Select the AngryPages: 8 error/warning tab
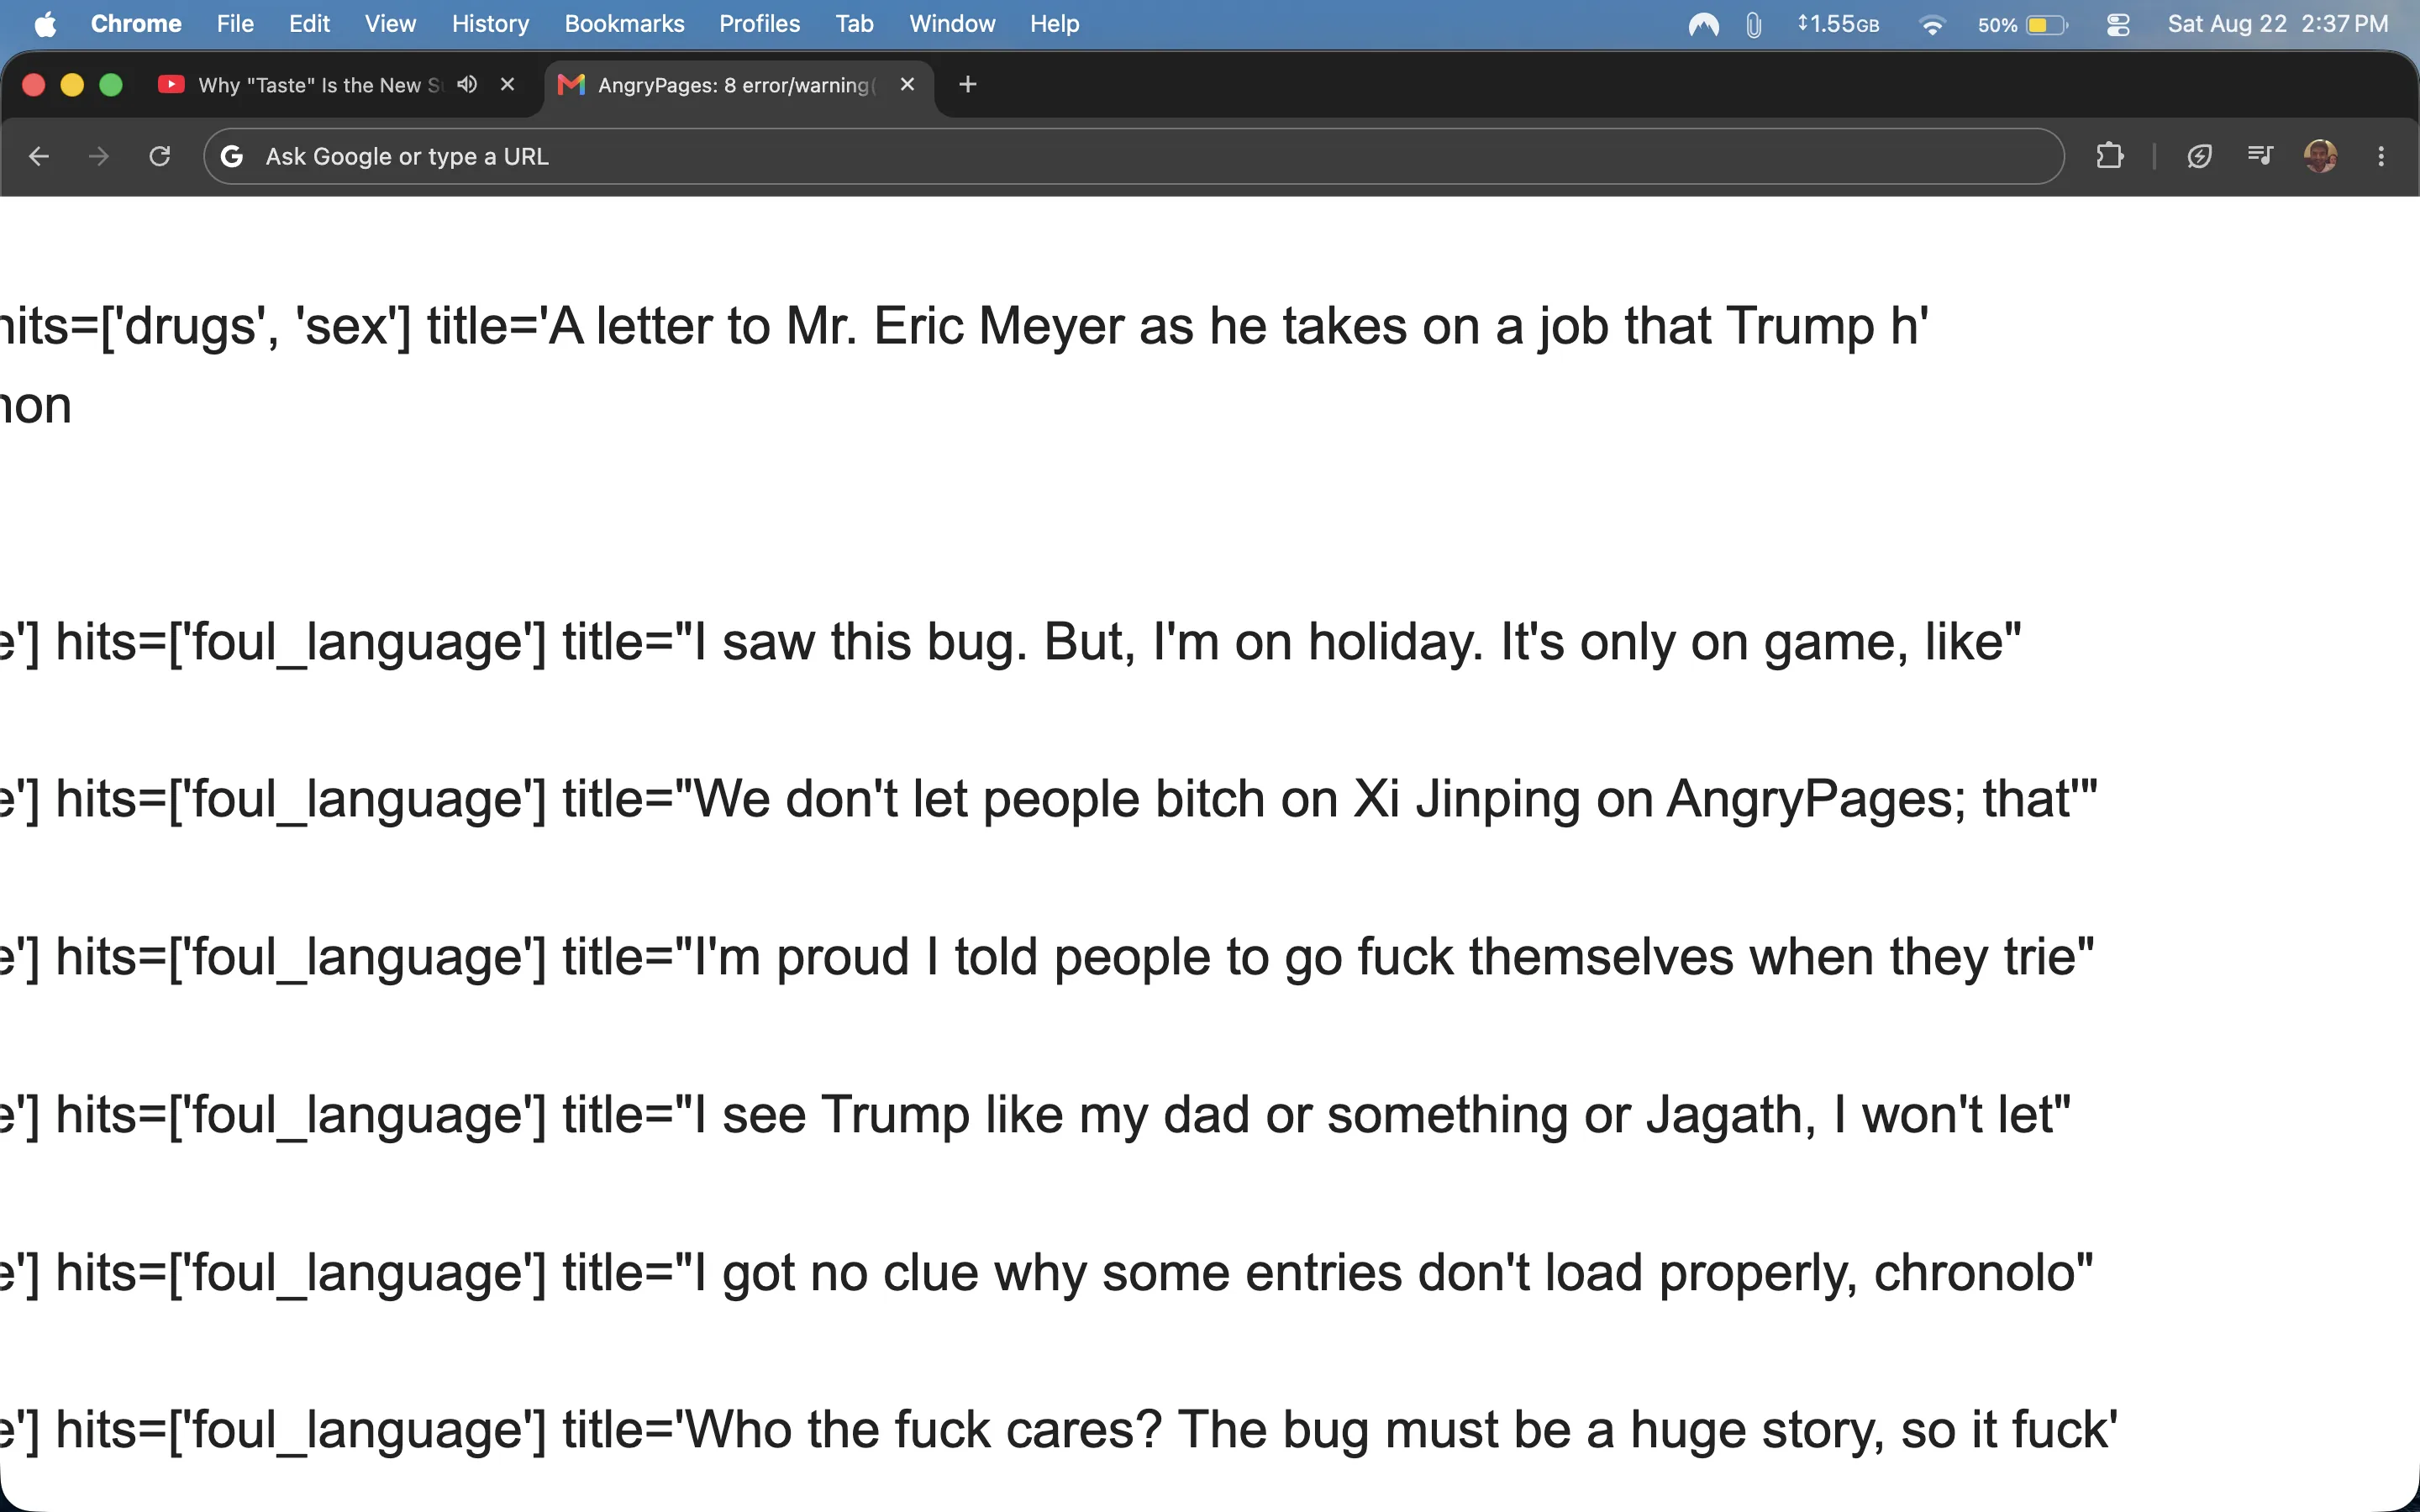The image size is (2420, 1512). click(737, 85)
